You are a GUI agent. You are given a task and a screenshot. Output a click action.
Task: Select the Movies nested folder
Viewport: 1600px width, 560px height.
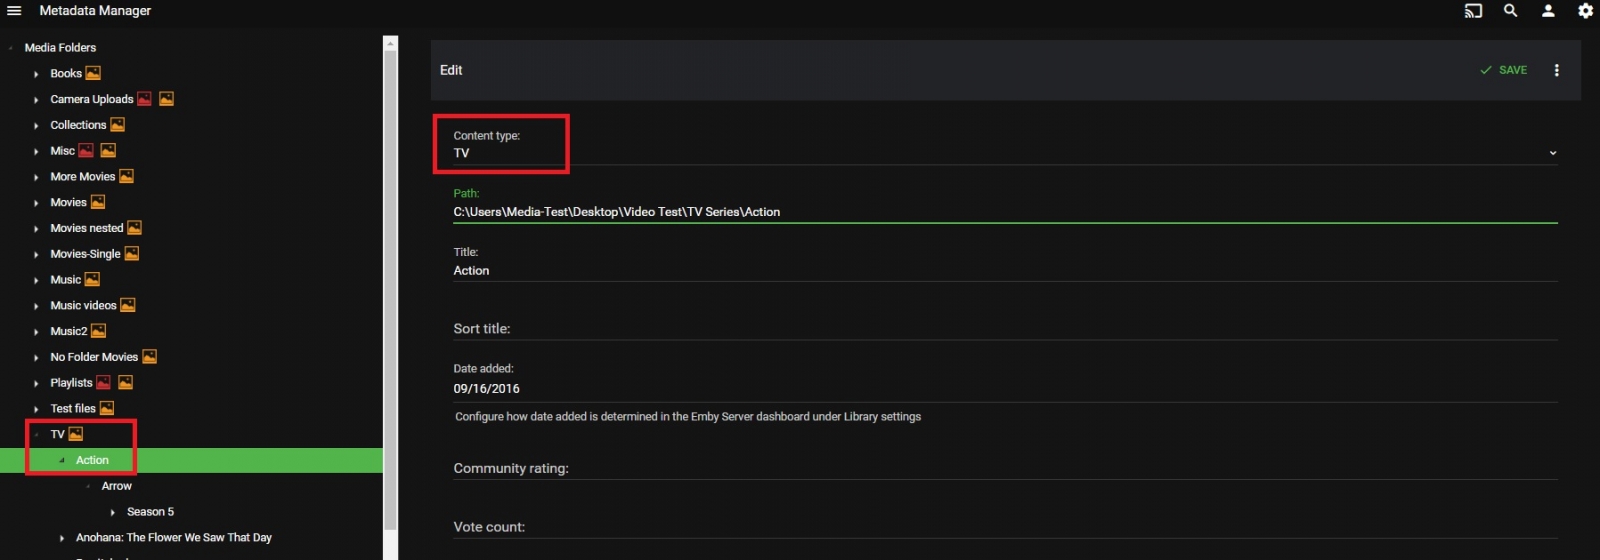(x=87, y=228)
